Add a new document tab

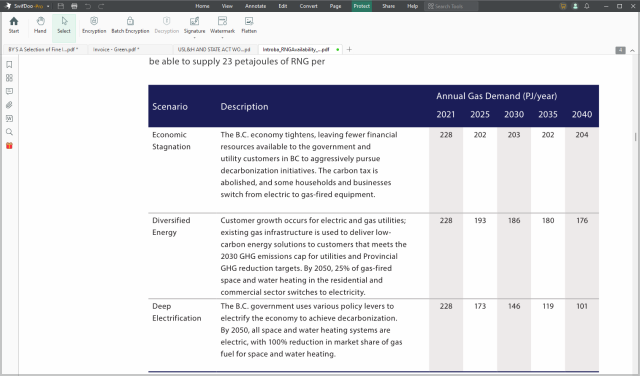(349, 49)
